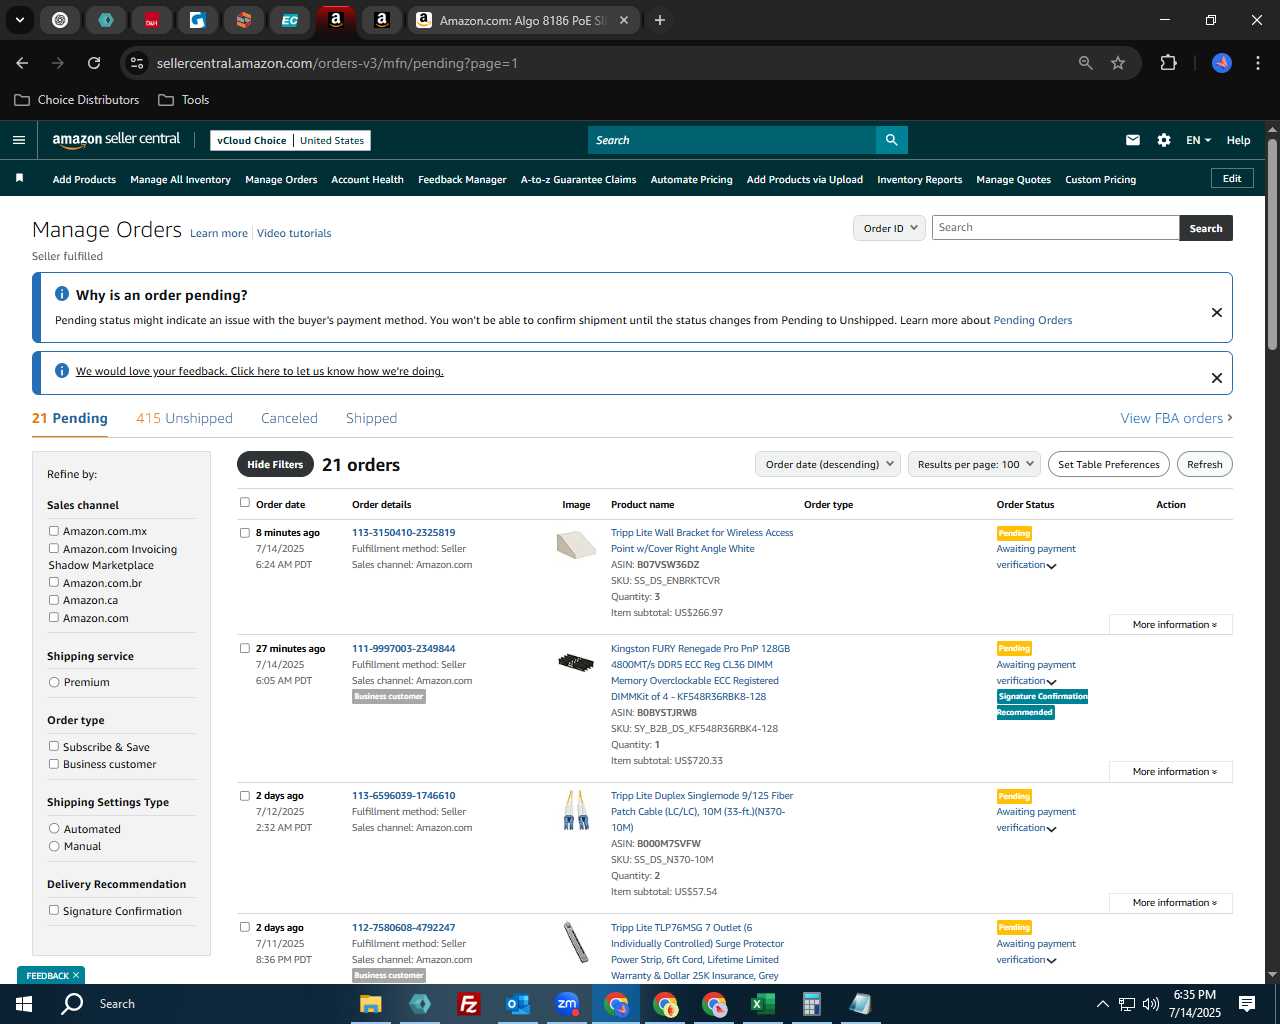Open Inventory Reports in navigation
This screenshot has height=1024, width=1280.
point(919,179)
